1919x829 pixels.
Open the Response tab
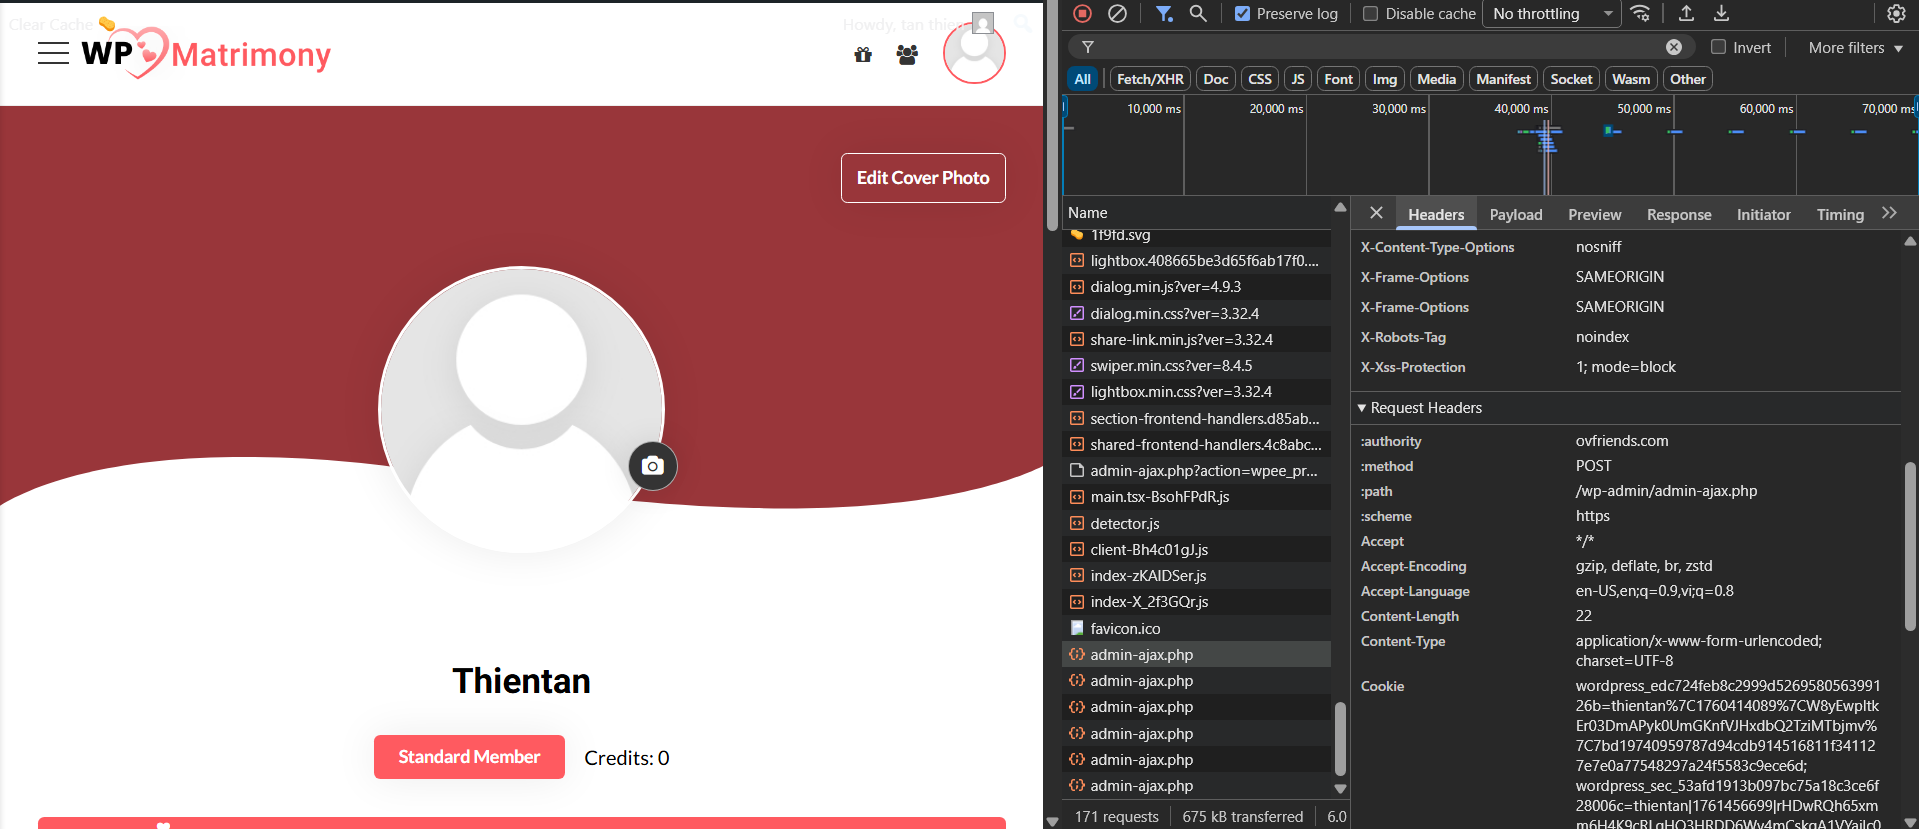tap(1678, 215)
